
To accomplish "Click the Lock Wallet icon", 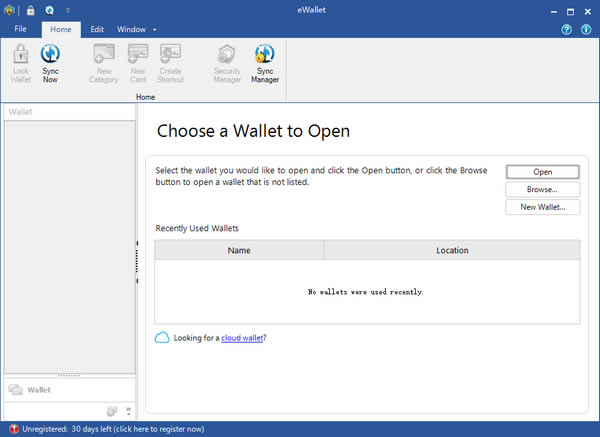I will [x=20, y=63].
